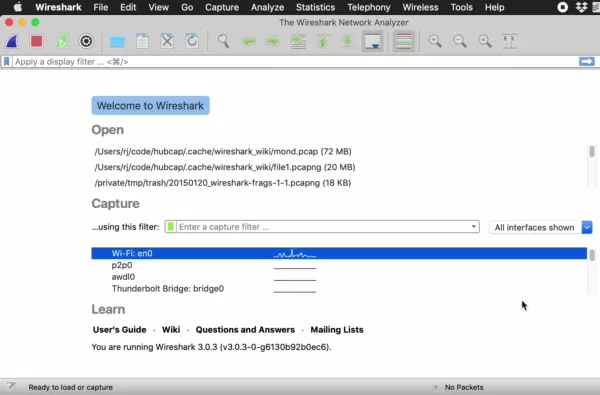
Task: Zoom in on main window text
Action: coord(435,41)
